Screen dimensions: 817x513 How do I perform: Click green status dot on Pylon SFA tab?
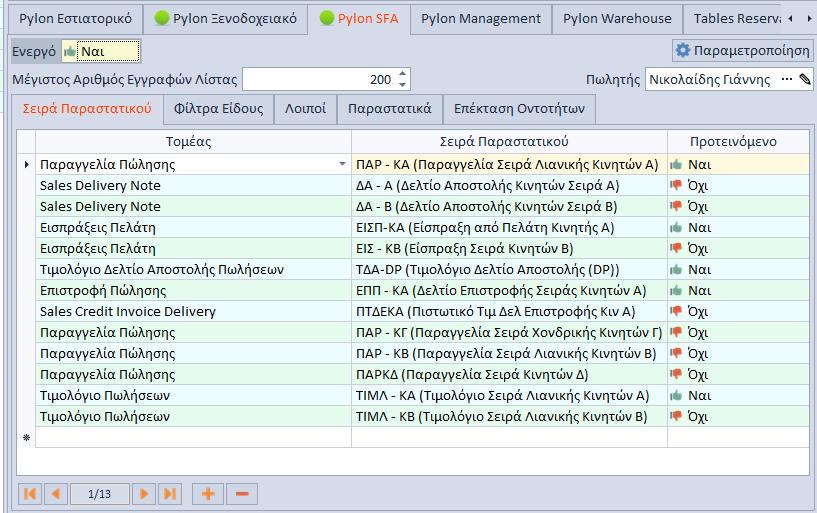coord(327,18)
